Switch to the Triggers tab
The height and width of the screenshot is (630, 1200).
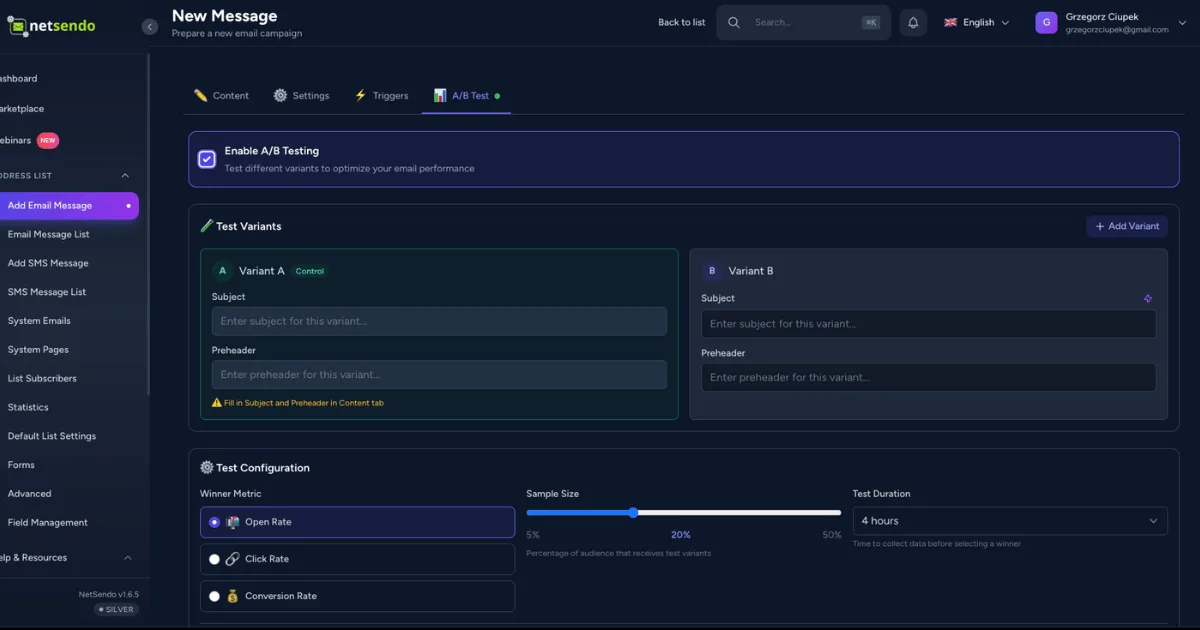(x=381, y=95)
